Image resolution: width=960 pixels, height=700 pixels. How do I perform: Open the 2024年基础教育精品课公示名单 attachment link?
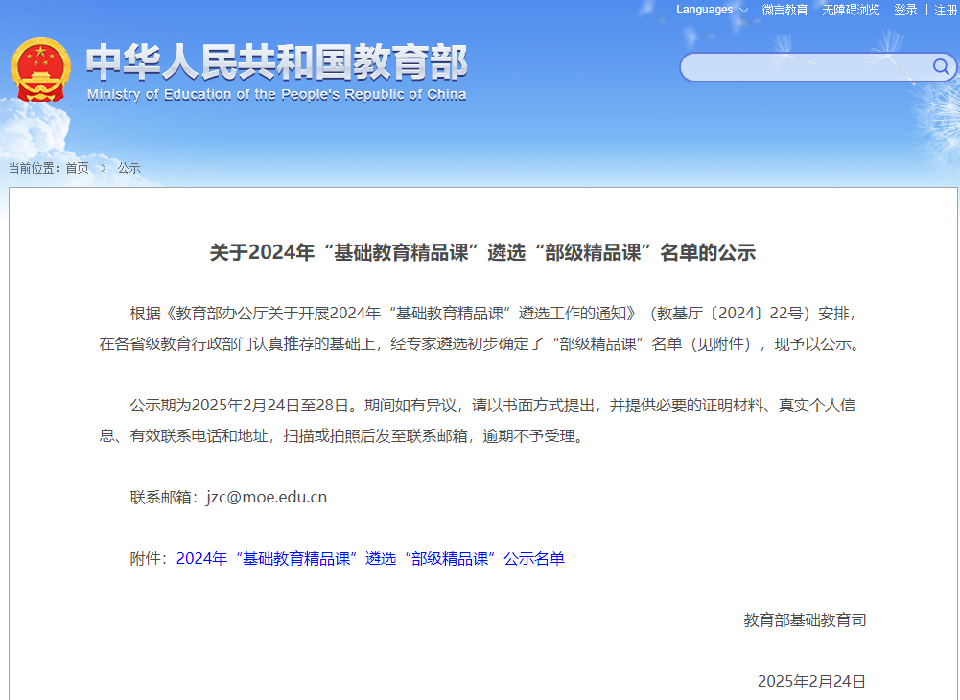pos(370,558)
